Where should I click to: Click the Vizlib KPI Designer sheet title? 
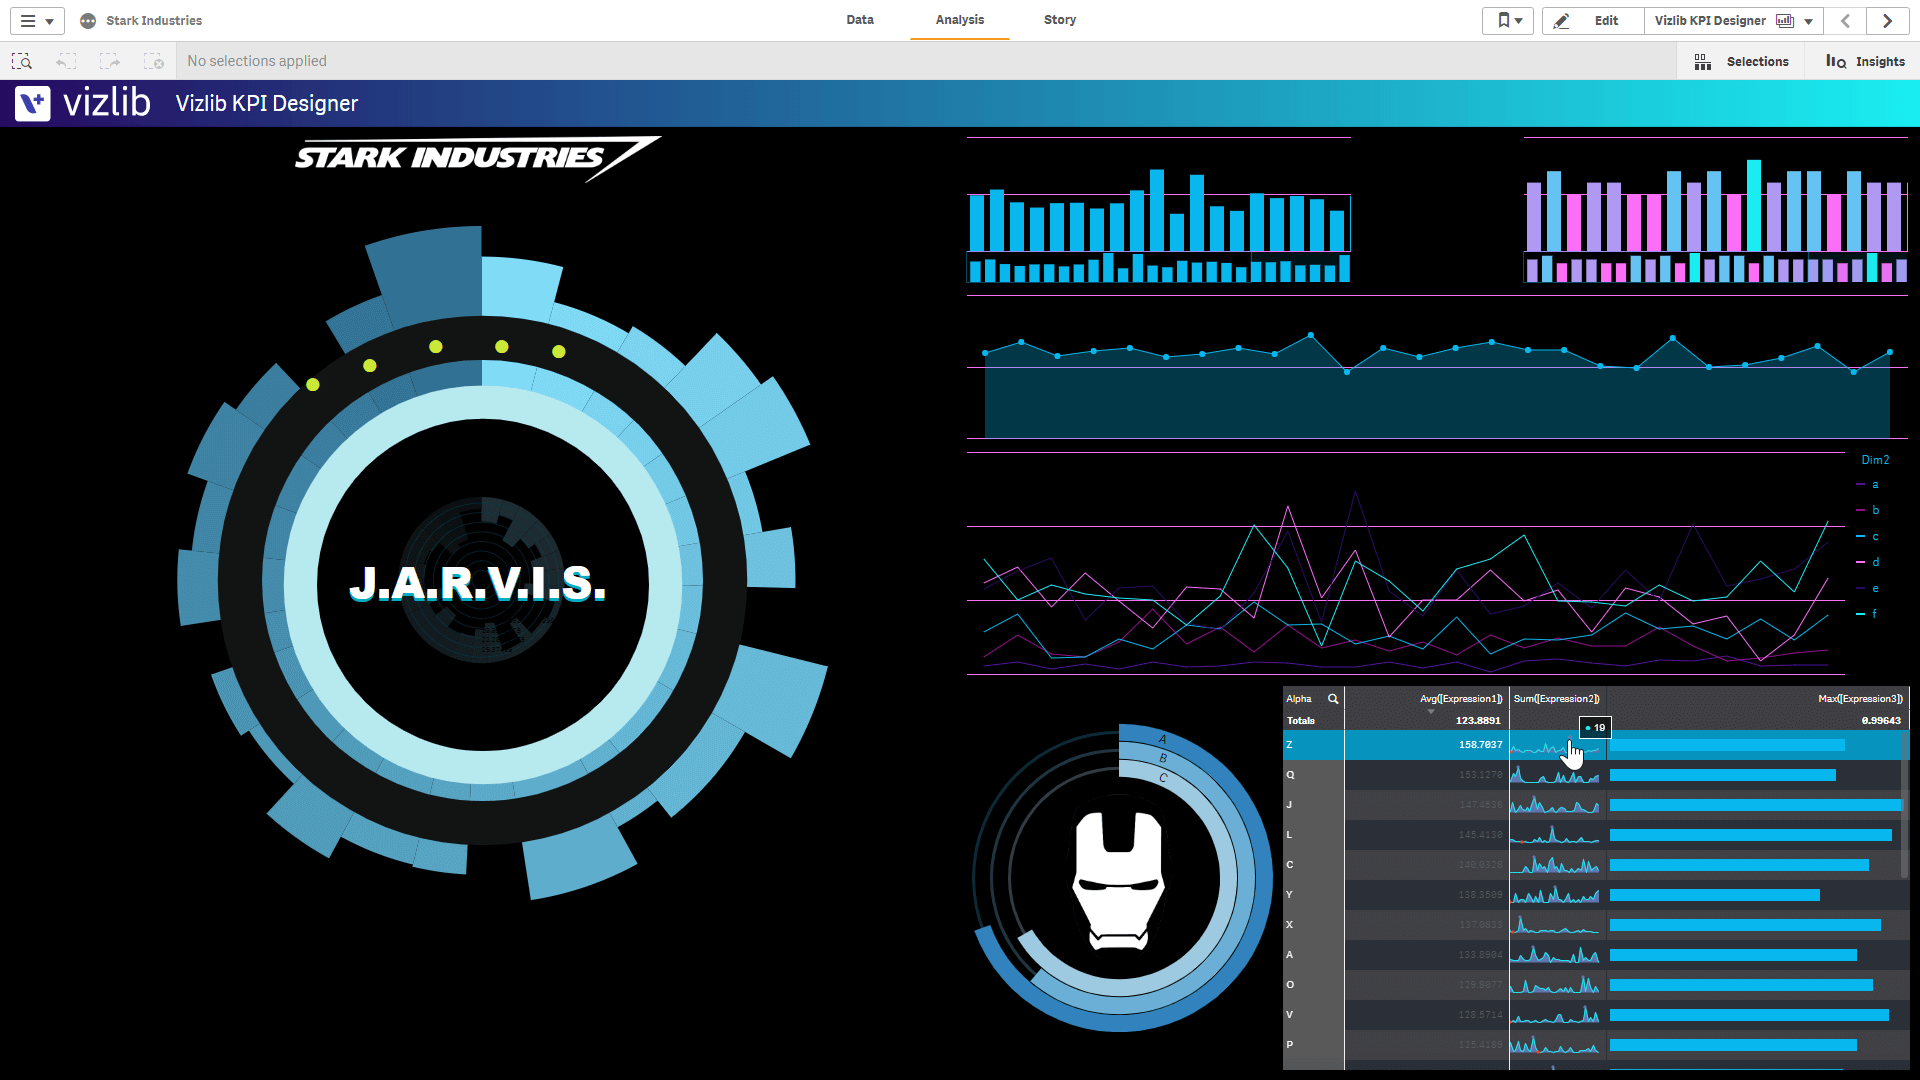pyautogui.click(x=266, y=103)
